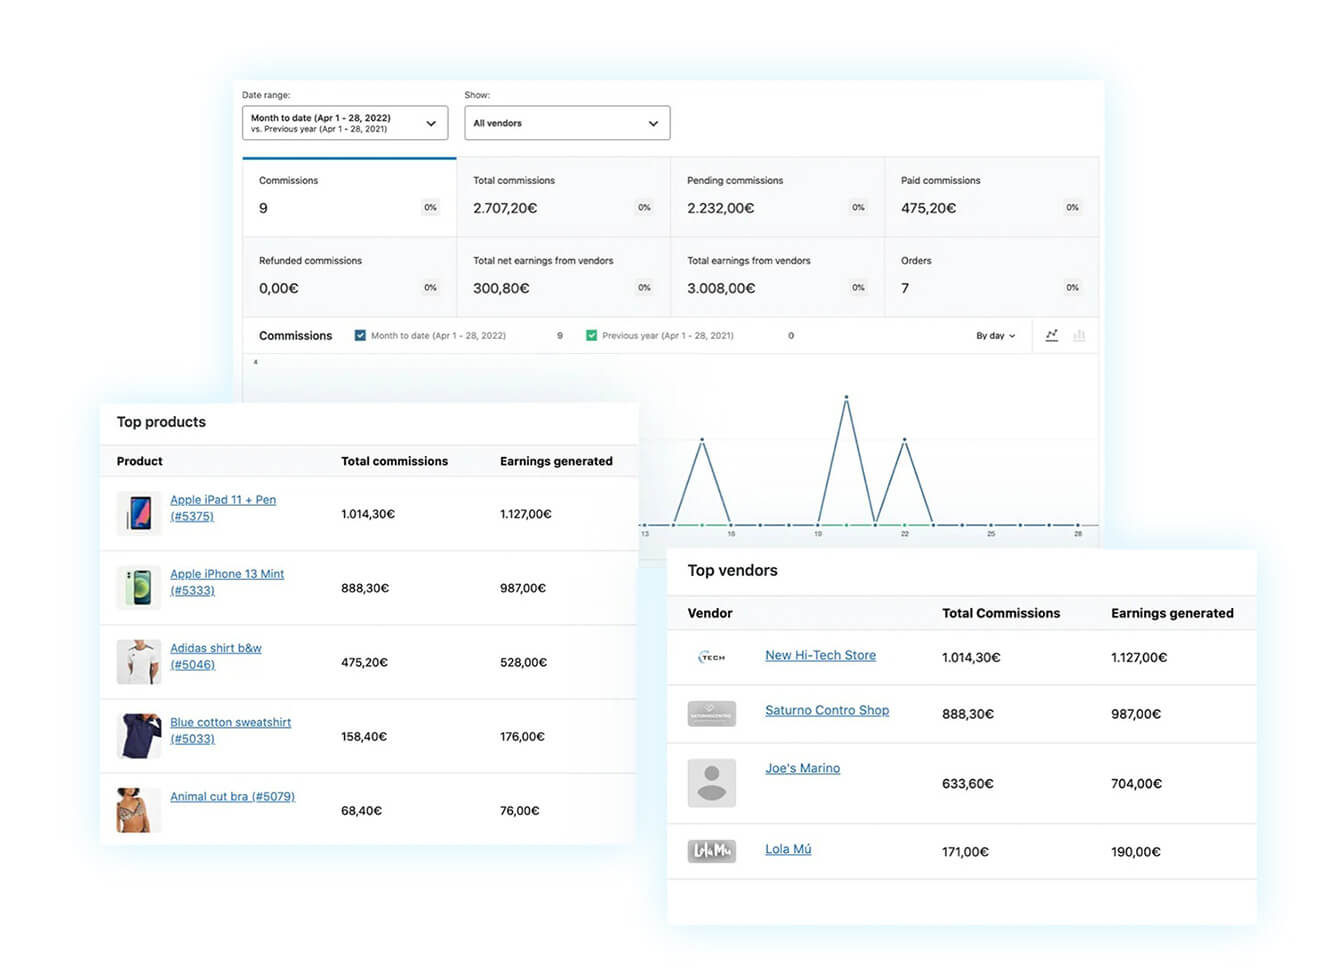Open New Hi-Tech Store vendor link
The height and width of the screenshot is (979, 1344).
tap(820, 655)
